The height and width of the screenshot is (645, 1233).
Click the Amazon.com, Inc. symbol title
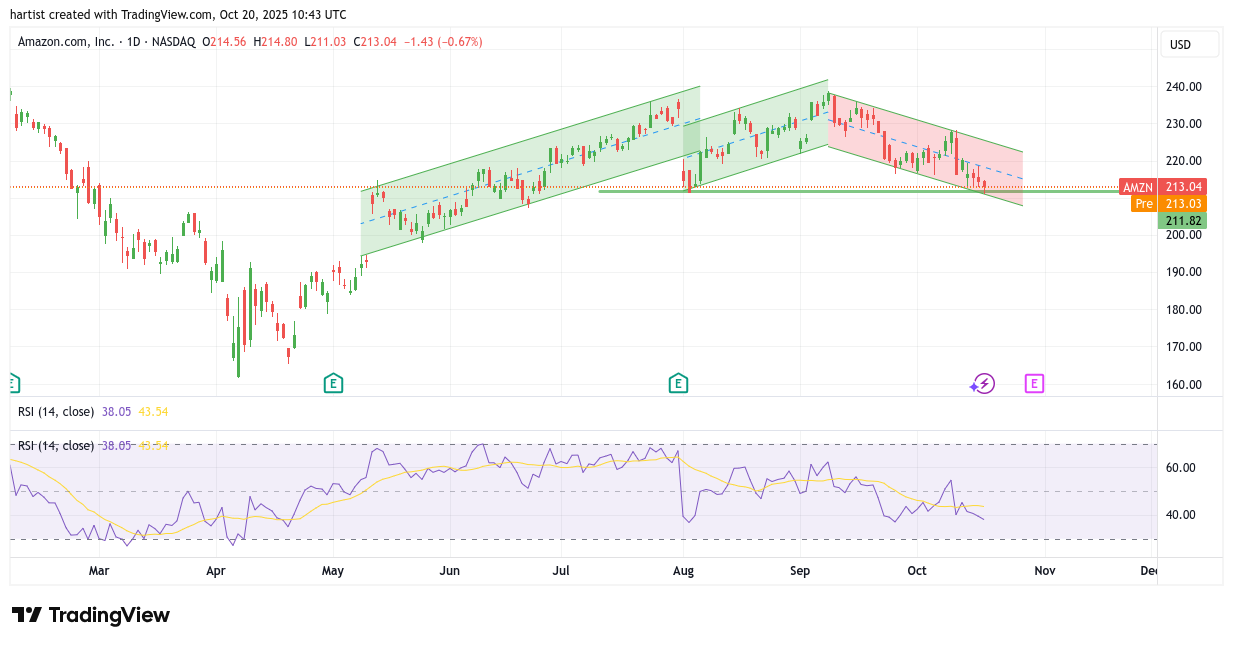pos(66,42)
